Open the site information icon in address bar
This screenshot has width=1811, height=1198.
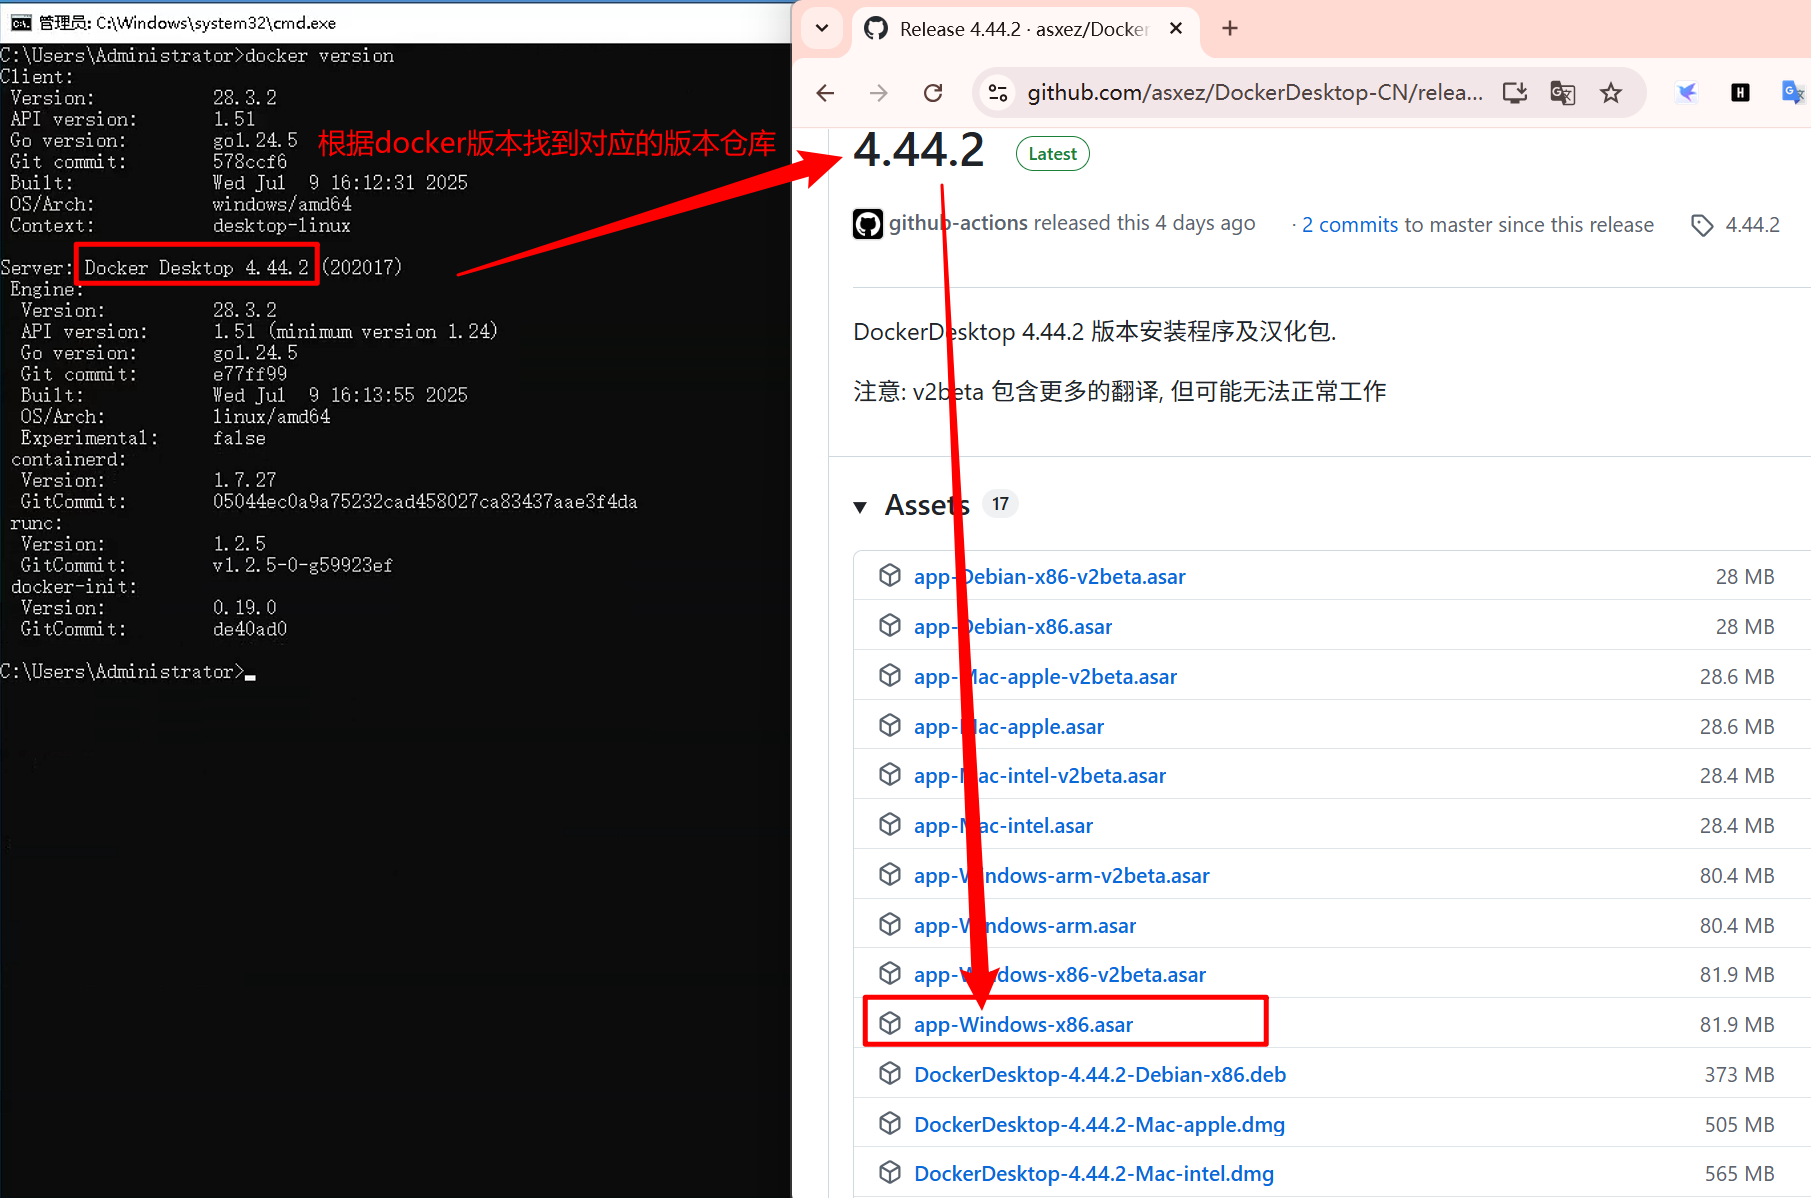pos(998,93)
